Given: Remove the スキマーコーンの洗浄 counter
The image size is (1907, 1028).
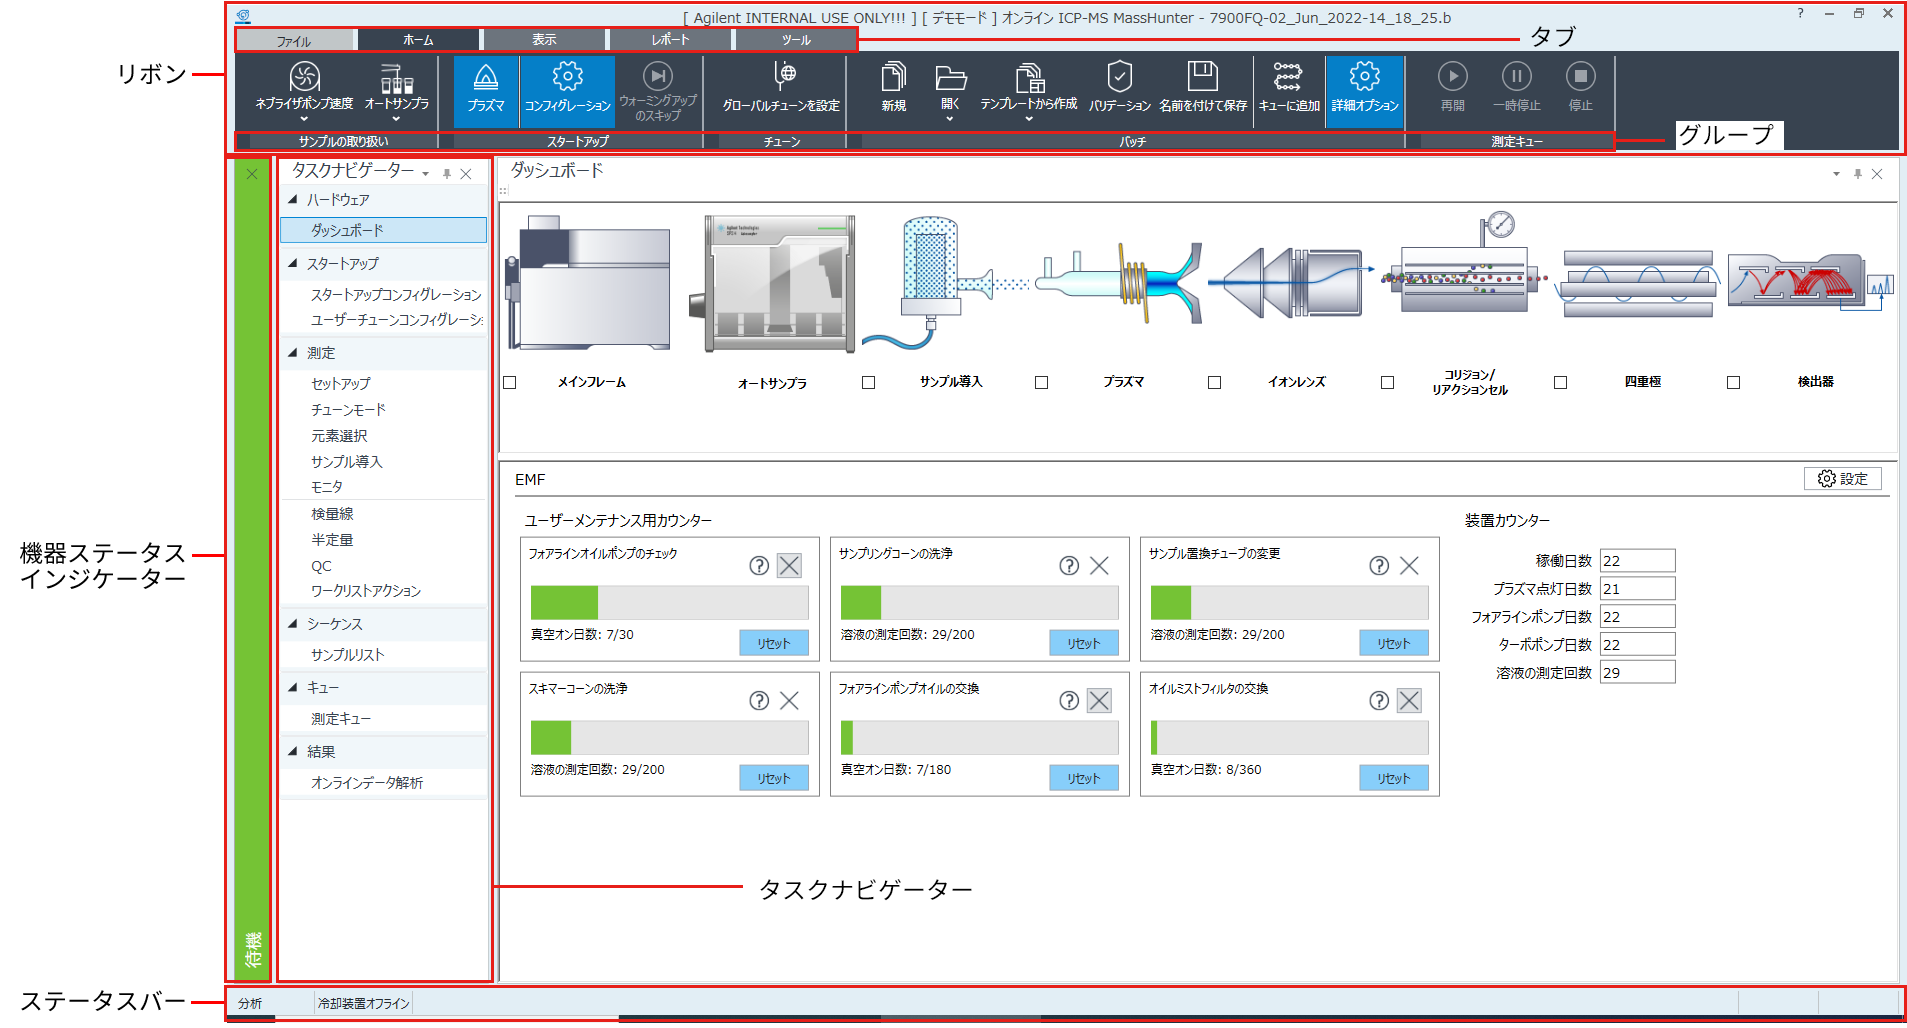Looking at the screenshot, I should pos(789,701).
